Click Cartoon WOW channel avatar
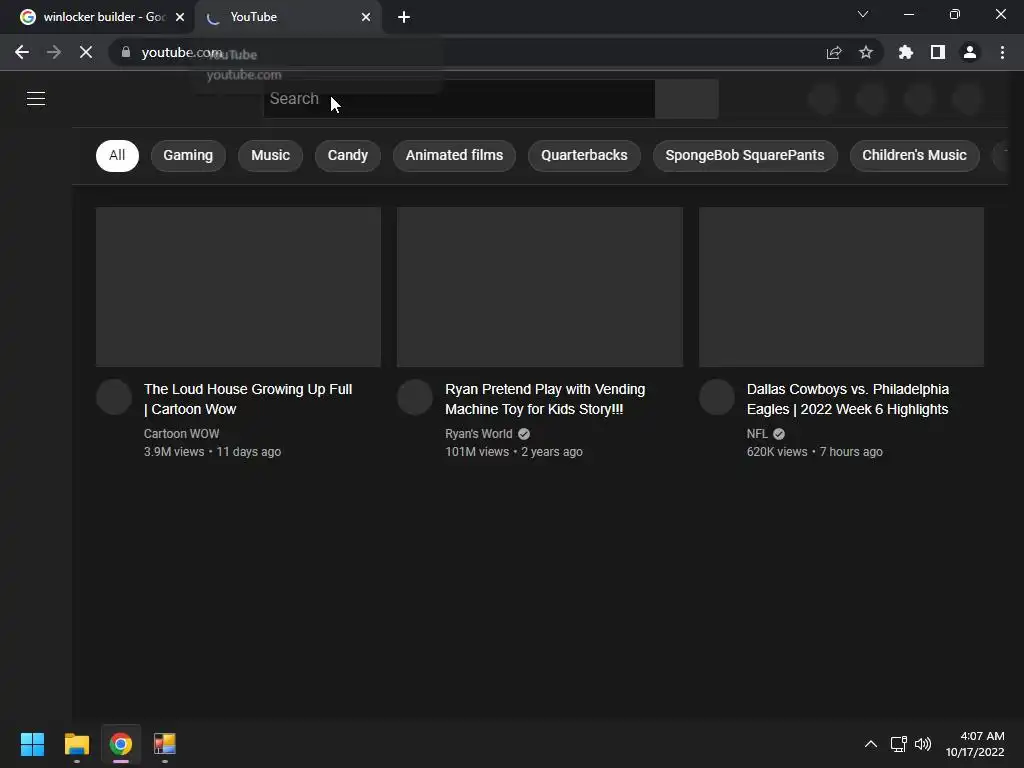Viewport: 1024px width, 768px height. 114,397
